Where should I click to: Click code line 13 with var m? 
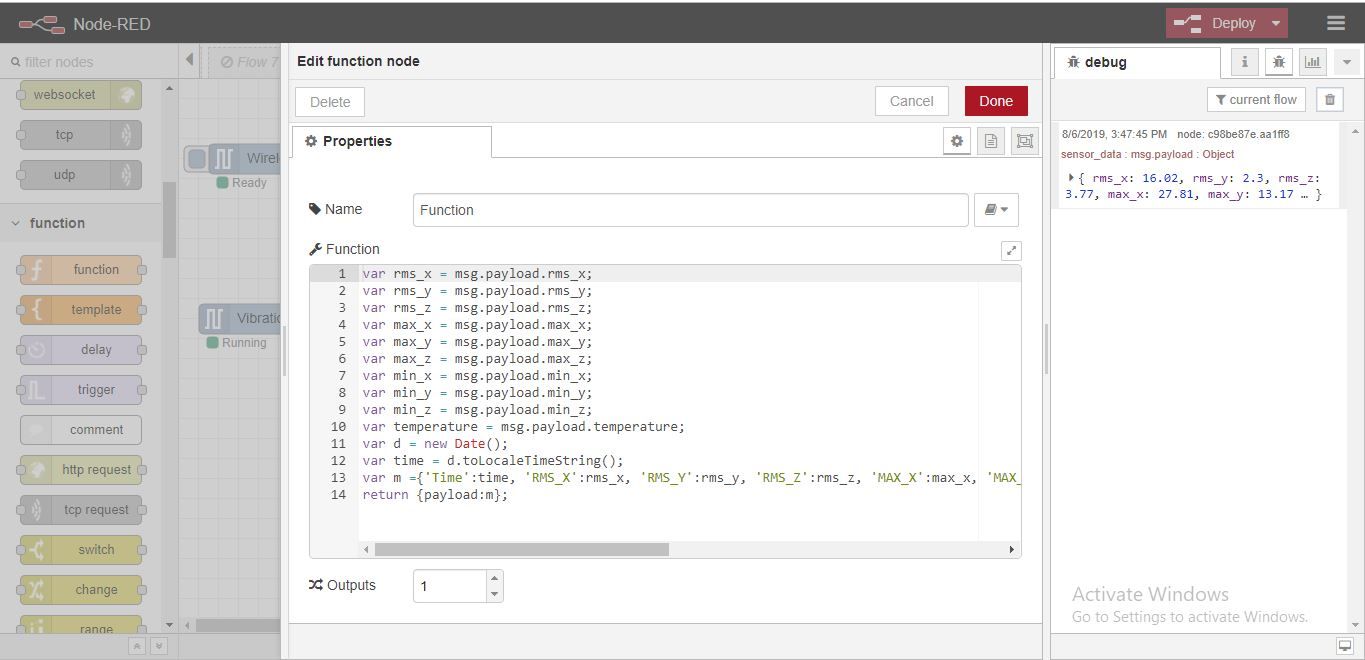coord(690,478)
